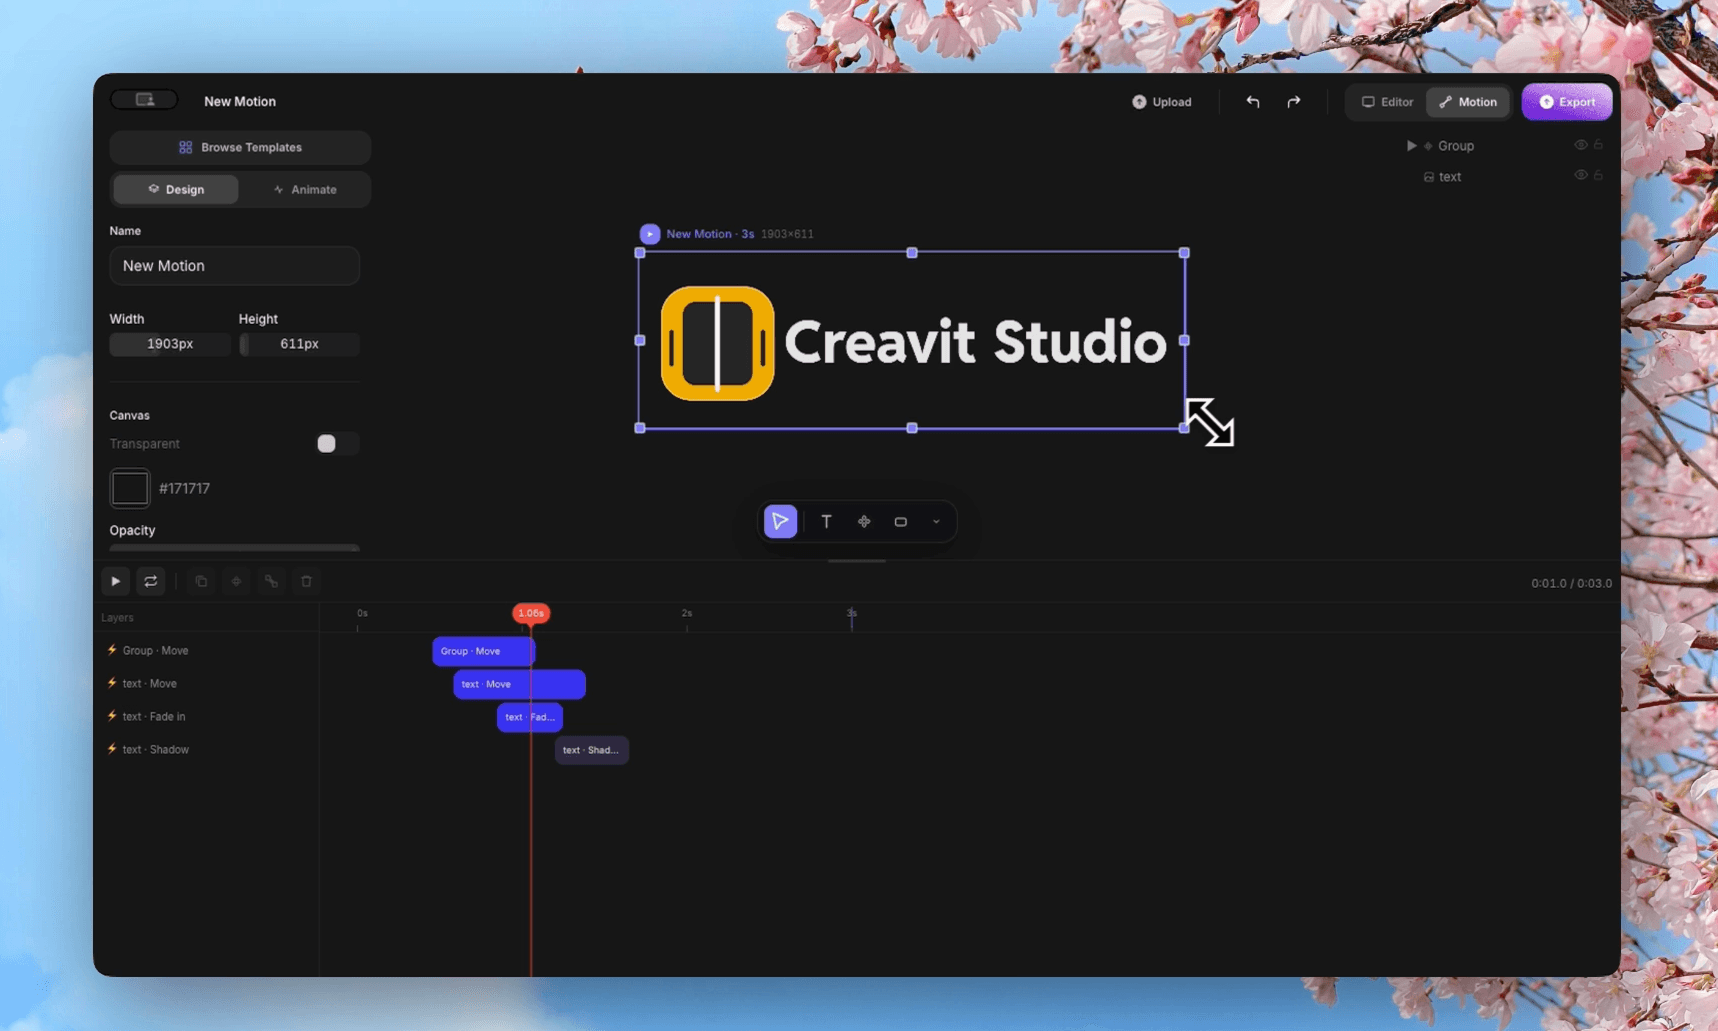Click the component icon beside the Group layer
The image size is (1718, 1031).
pyautogui.click(x=1428, y=146)
